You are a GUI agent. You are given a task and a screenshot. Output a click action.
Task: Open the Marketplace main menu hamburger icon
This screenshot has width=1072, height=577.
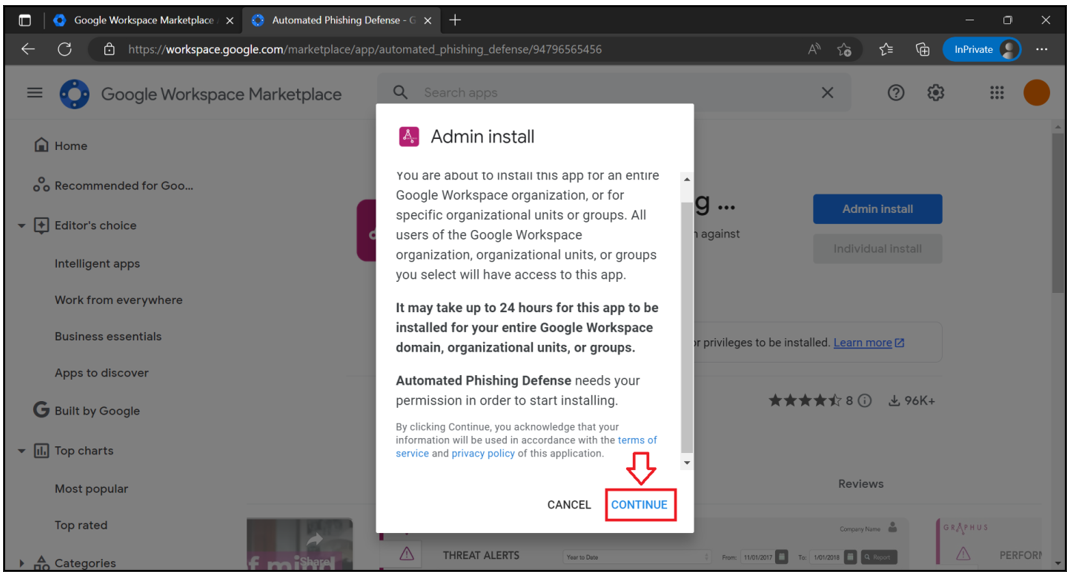pos(35,92)
